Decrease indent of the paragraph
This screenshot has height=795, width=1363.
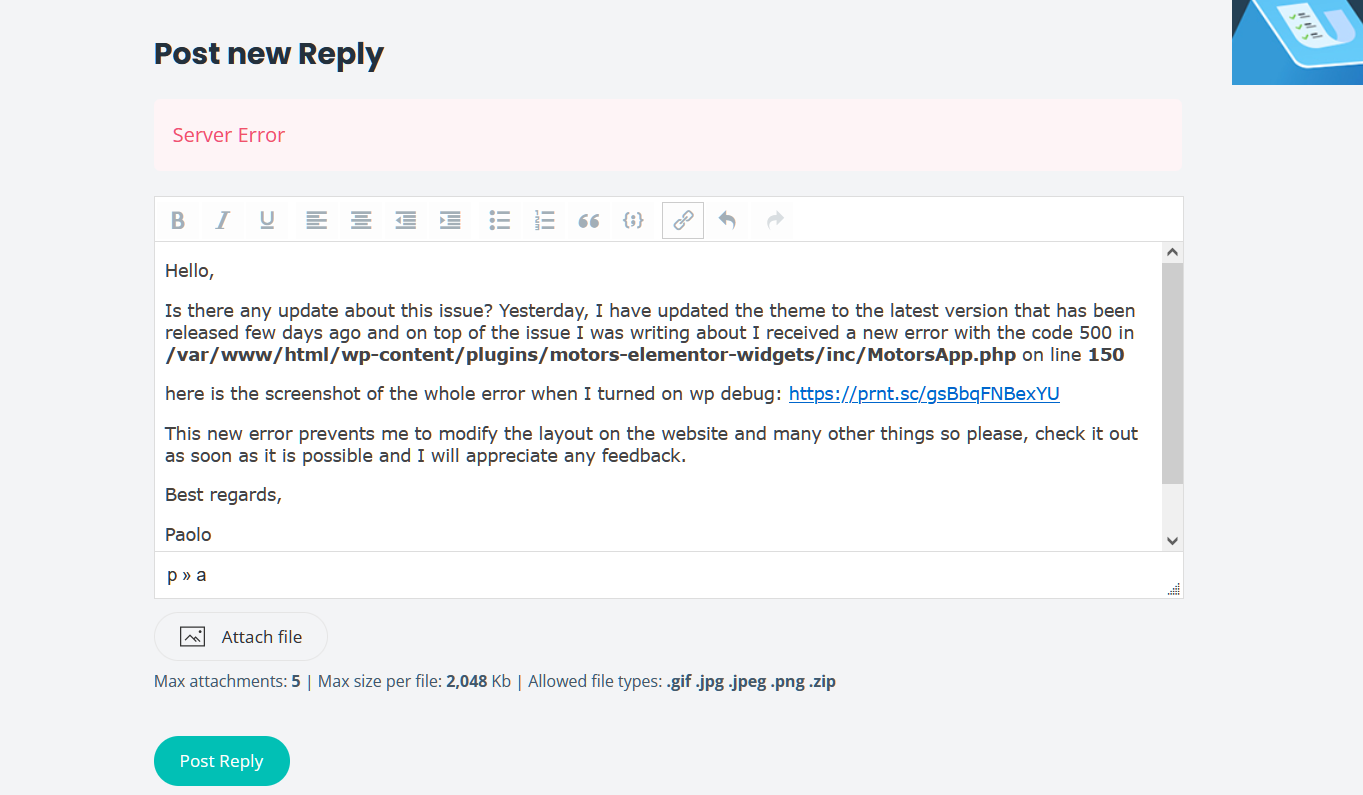coord(406,221)
